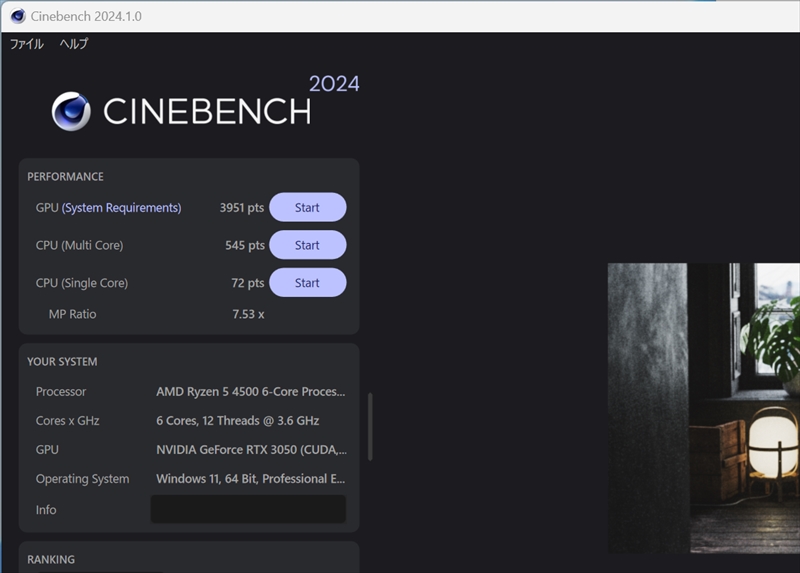
Task: Click the 6 Cores, 12 Threads value
Action: [x=237, y=420]
